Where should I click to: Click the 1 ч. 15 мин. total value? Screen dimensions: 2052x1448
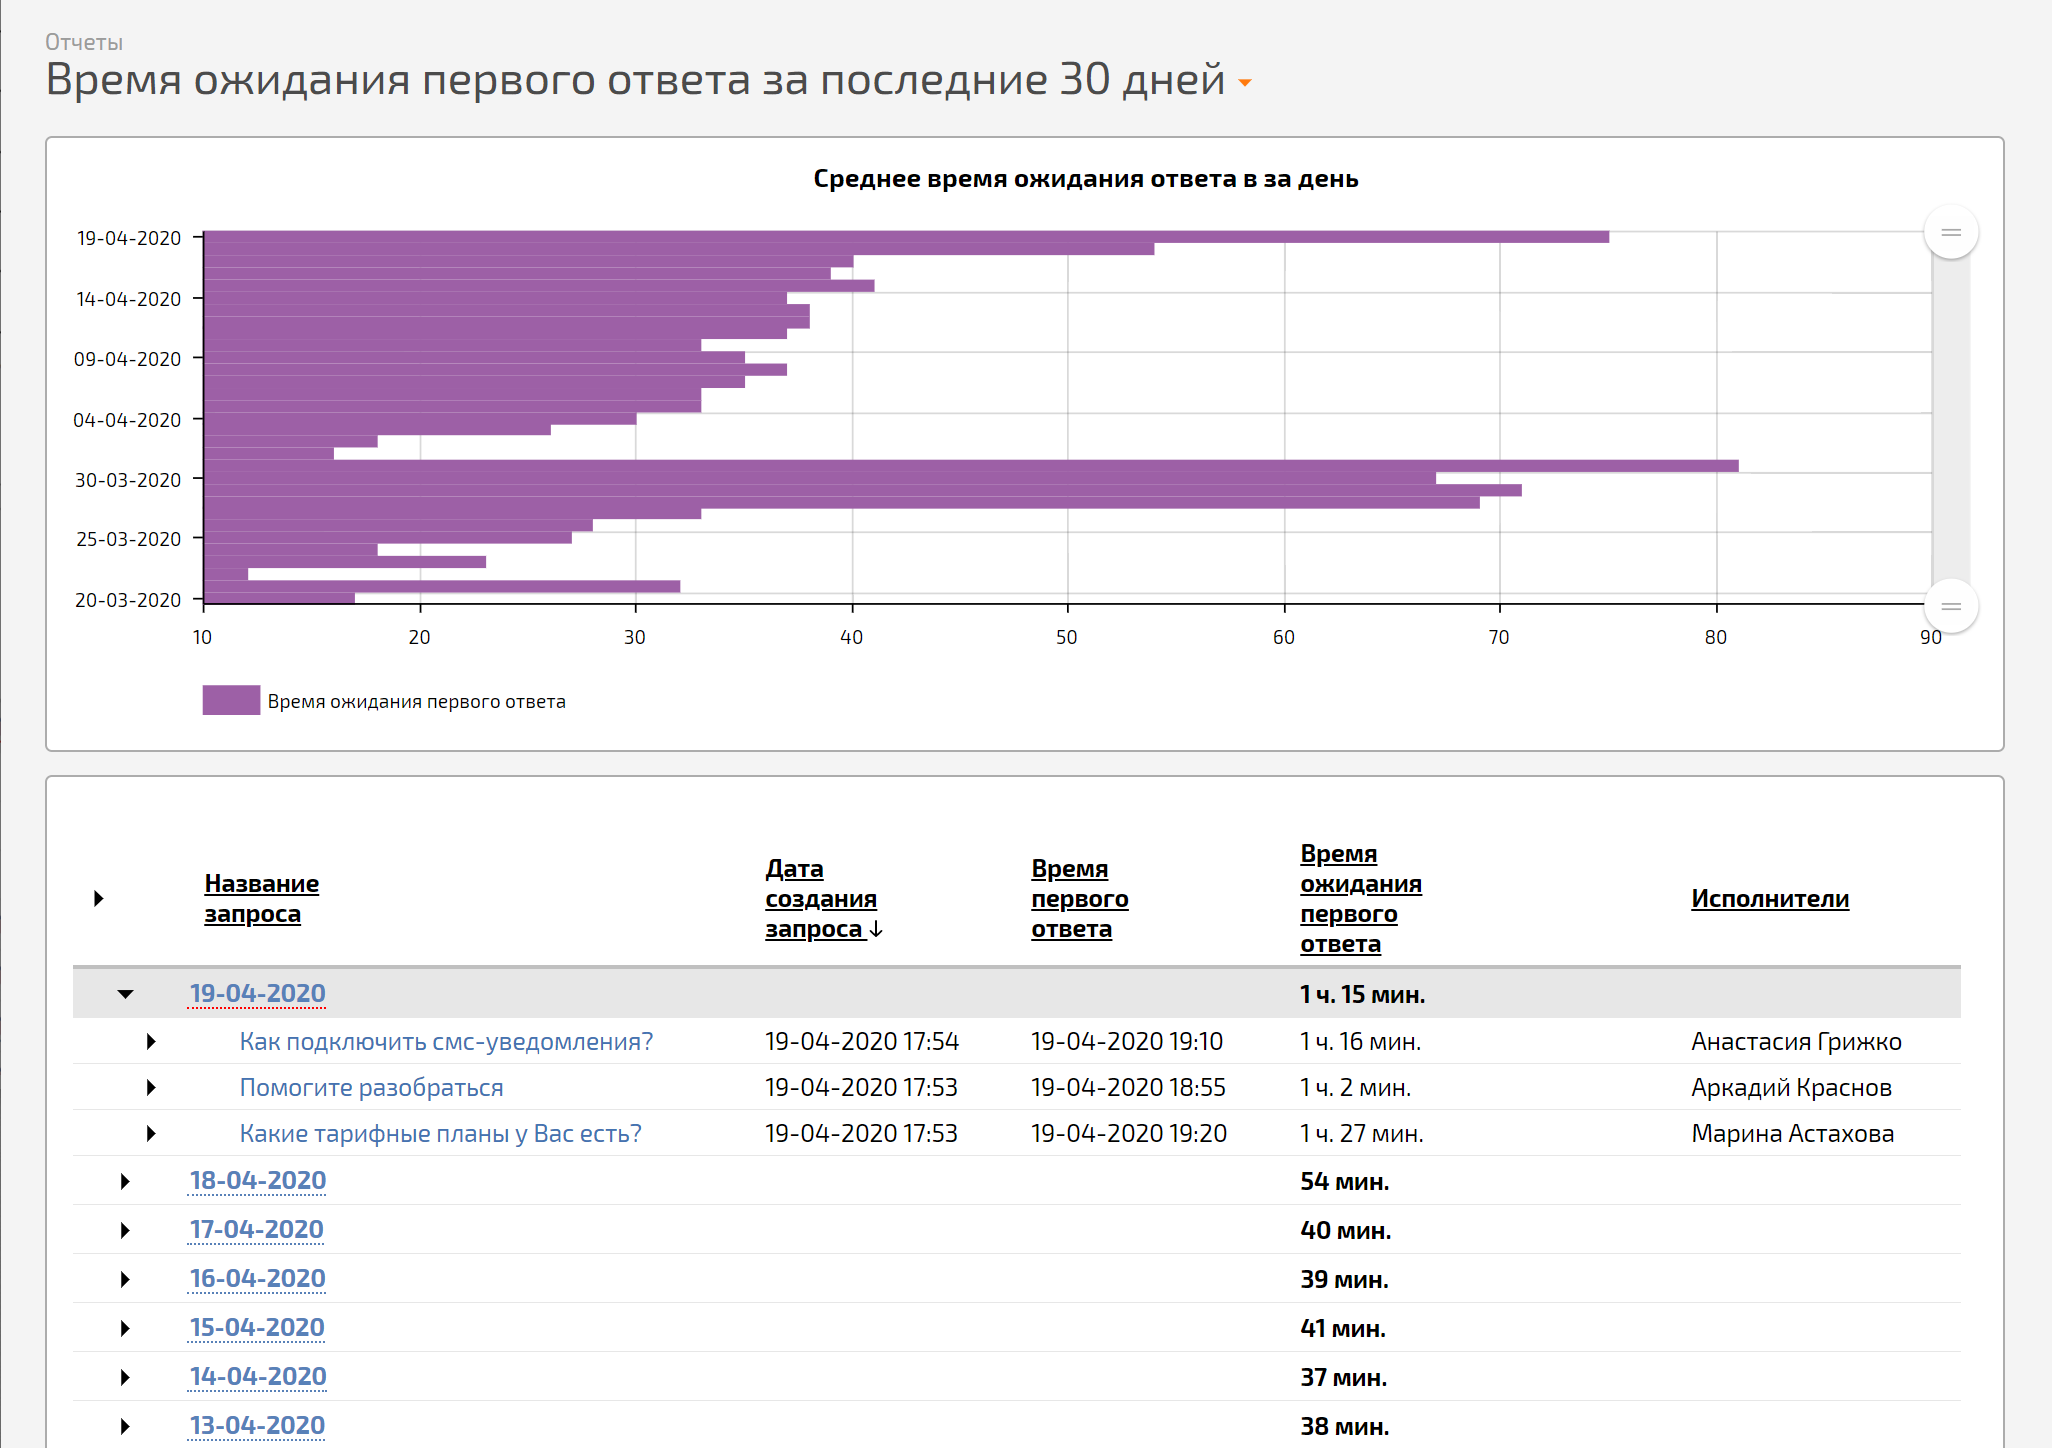point(1362,994)
